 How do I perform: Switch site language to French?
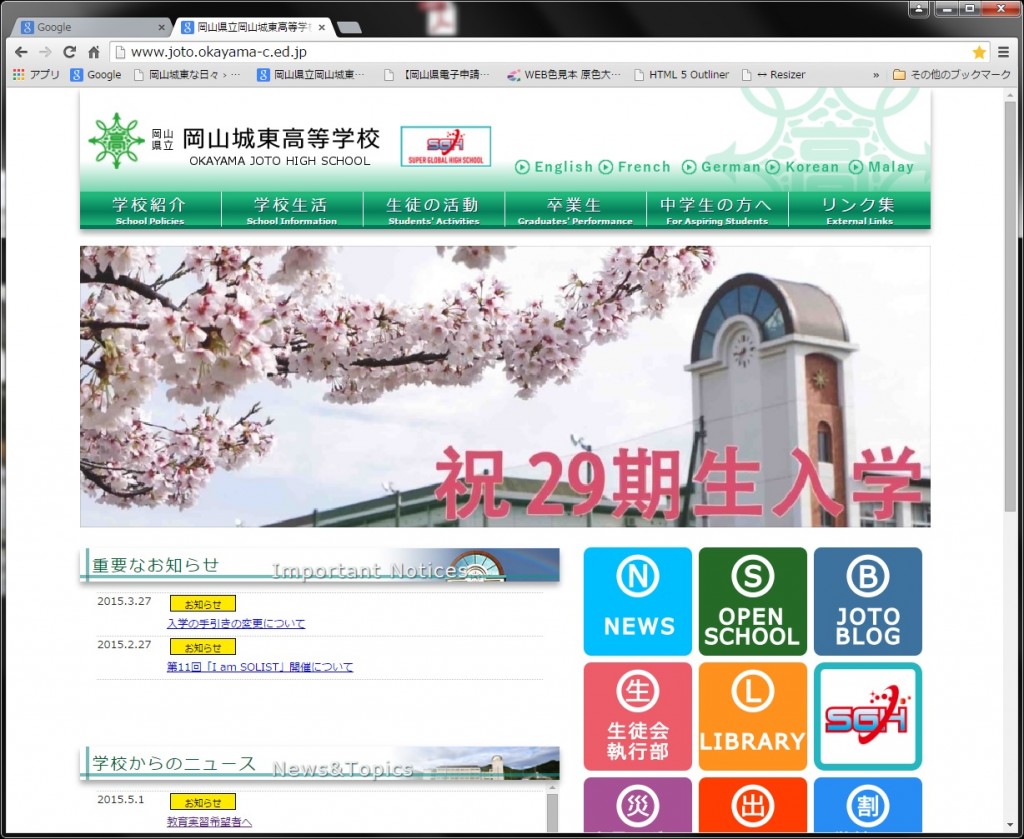635,167
